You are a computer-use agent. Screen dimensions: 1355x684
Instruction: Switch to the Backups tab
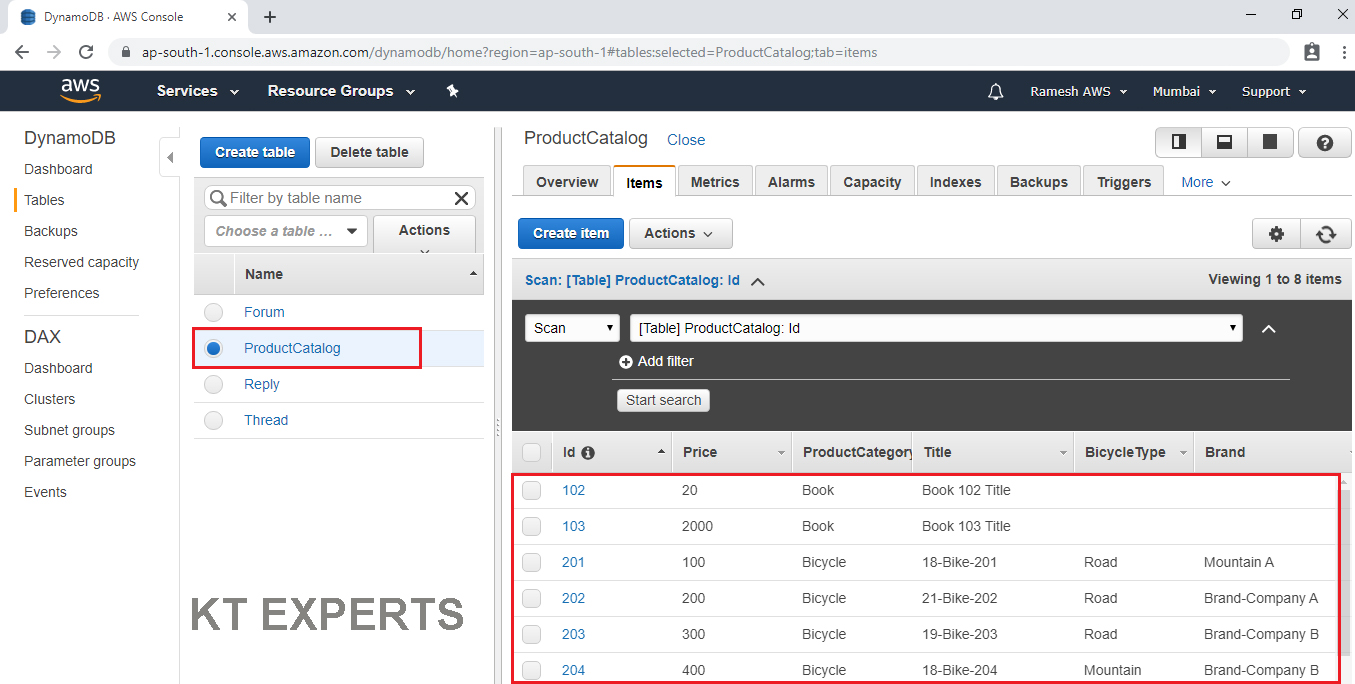pyautogui.click(x=1039, y=182)
